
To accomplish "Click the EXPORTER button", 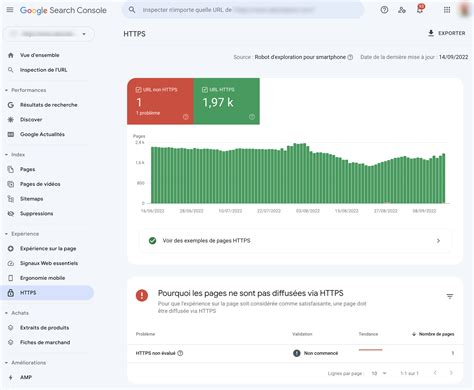I will pyautogui.click(x=447, y=33).
